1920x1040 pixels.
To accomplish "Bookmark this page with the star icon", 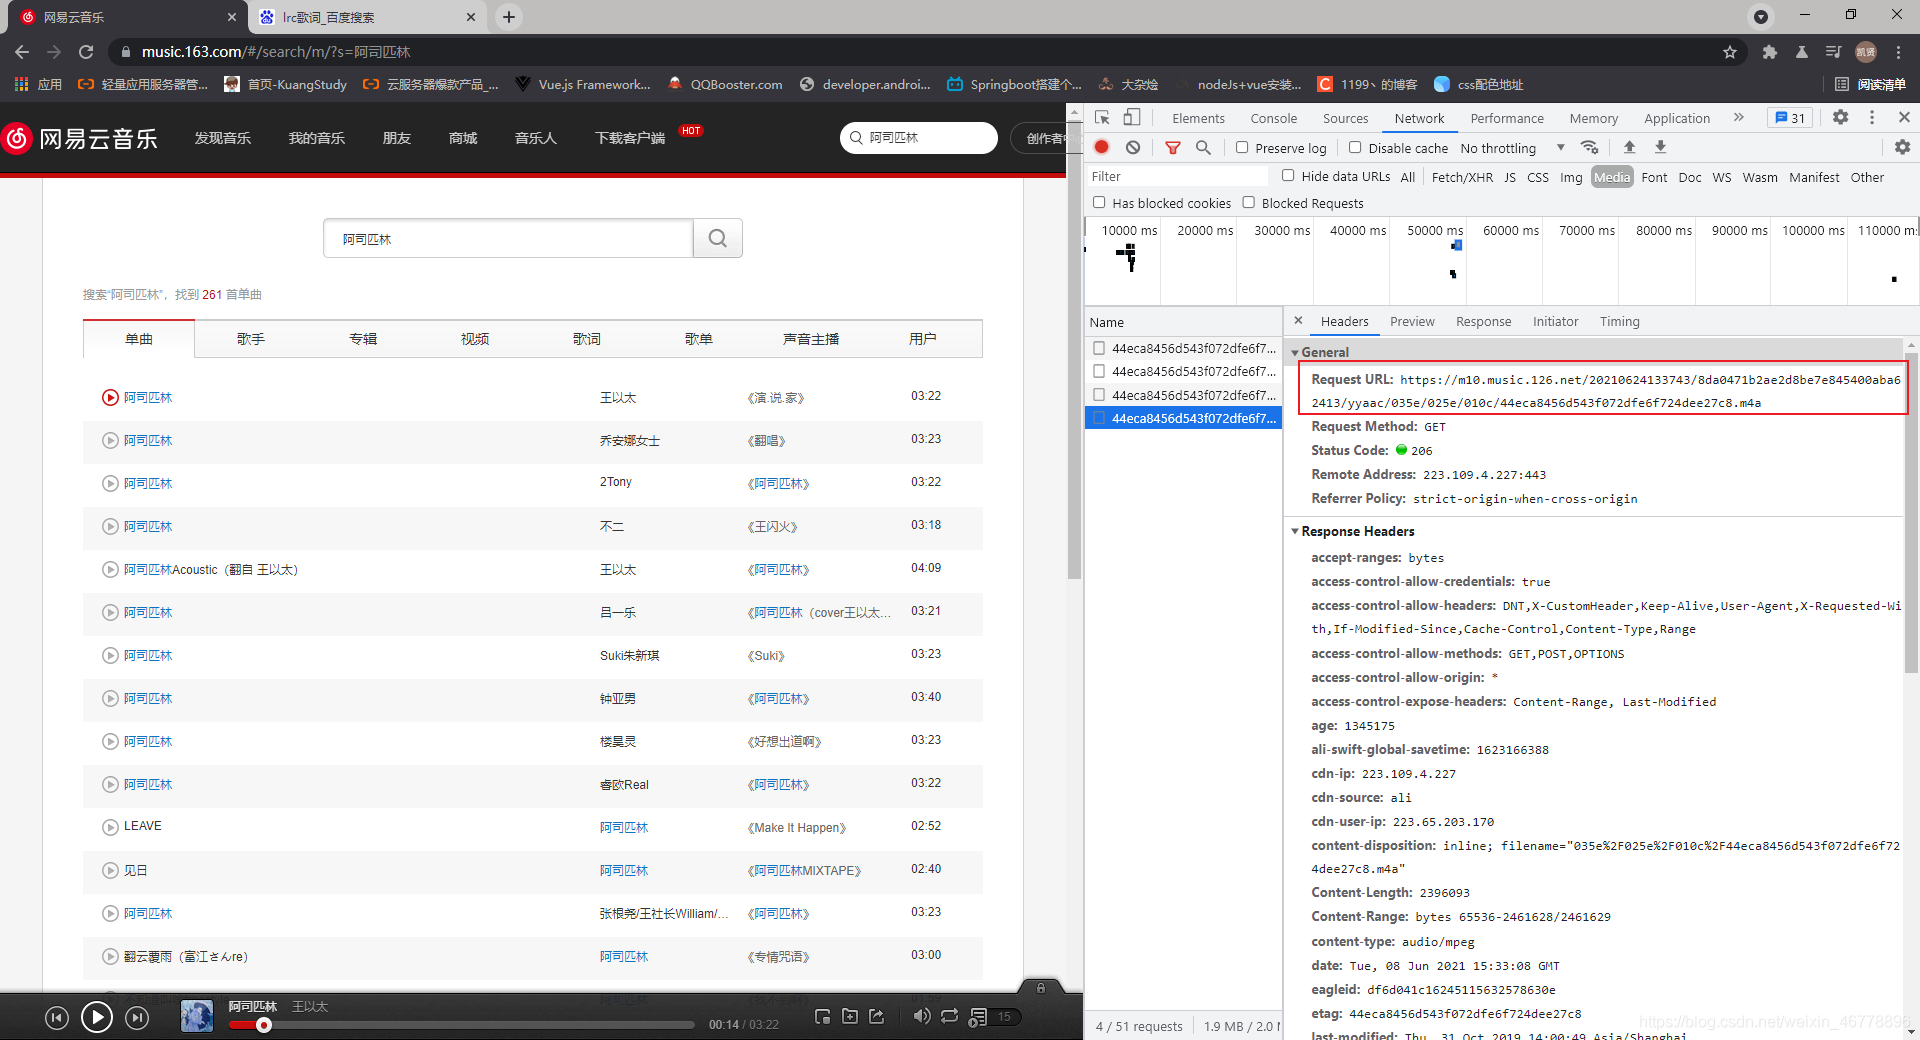I will pos(1730,52).
